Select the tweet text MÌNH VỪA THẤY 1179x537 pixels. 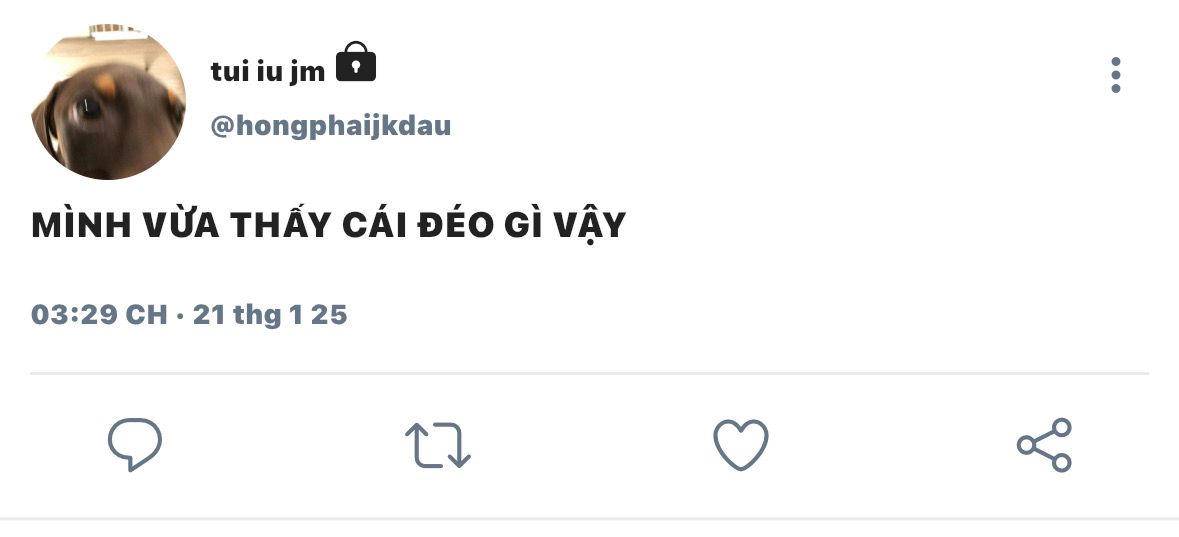[183, 225]
